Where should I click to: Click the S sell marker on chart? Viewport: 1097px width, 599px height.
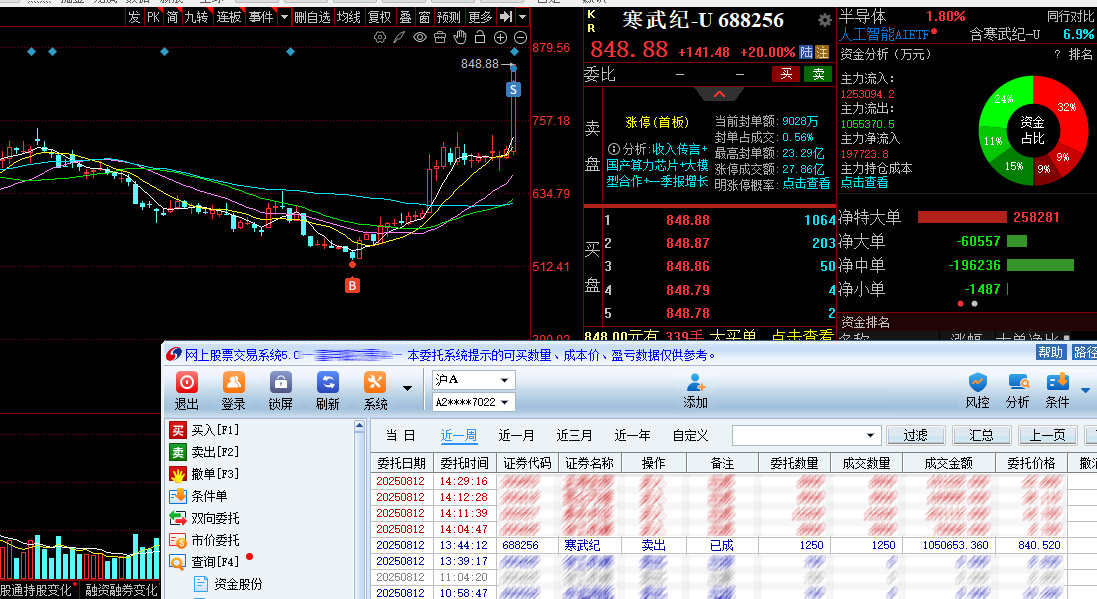(514, 90)
